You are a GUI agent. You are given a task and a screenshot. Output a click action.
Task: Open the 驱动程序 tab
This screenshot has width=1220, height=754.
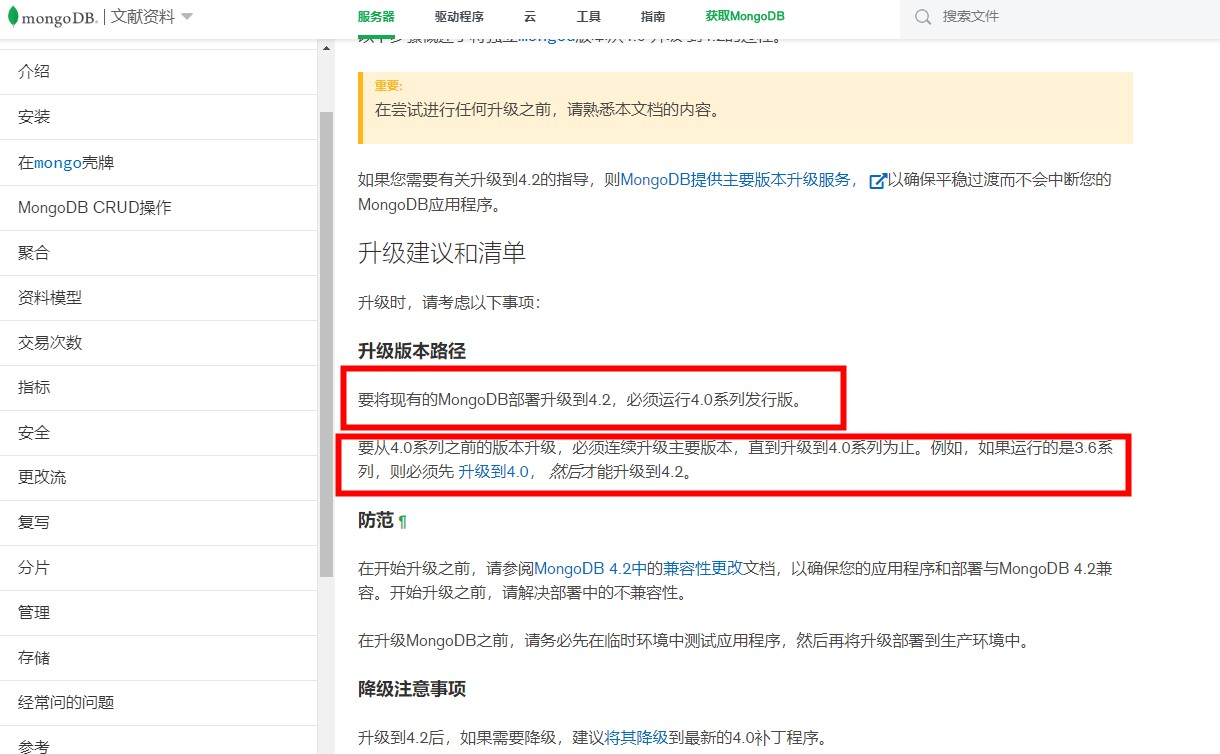click(459, 17)
